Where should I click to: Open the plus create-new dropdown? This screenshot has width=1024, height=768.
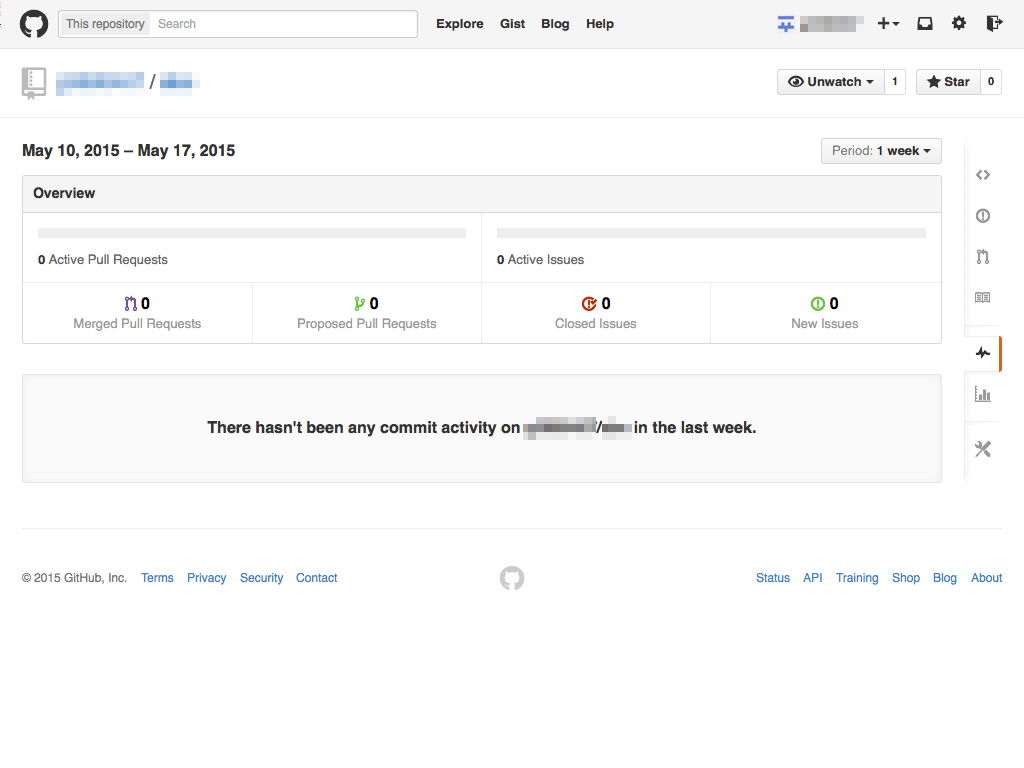tap(888, 24)
